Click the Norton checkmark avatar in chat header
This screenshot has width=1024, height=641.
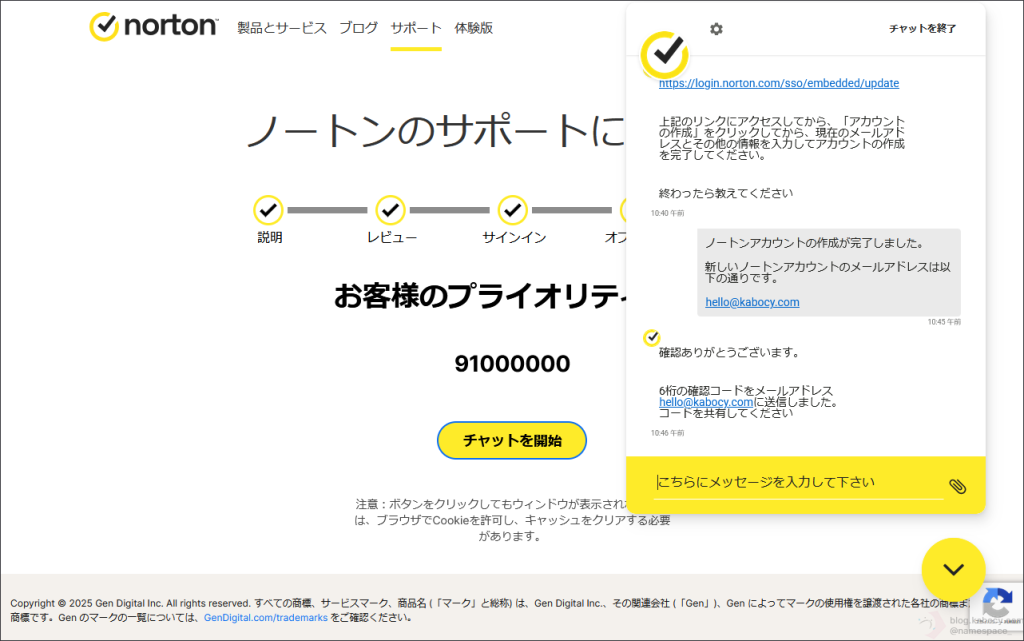pyautogui.click(x=664, y=54)
